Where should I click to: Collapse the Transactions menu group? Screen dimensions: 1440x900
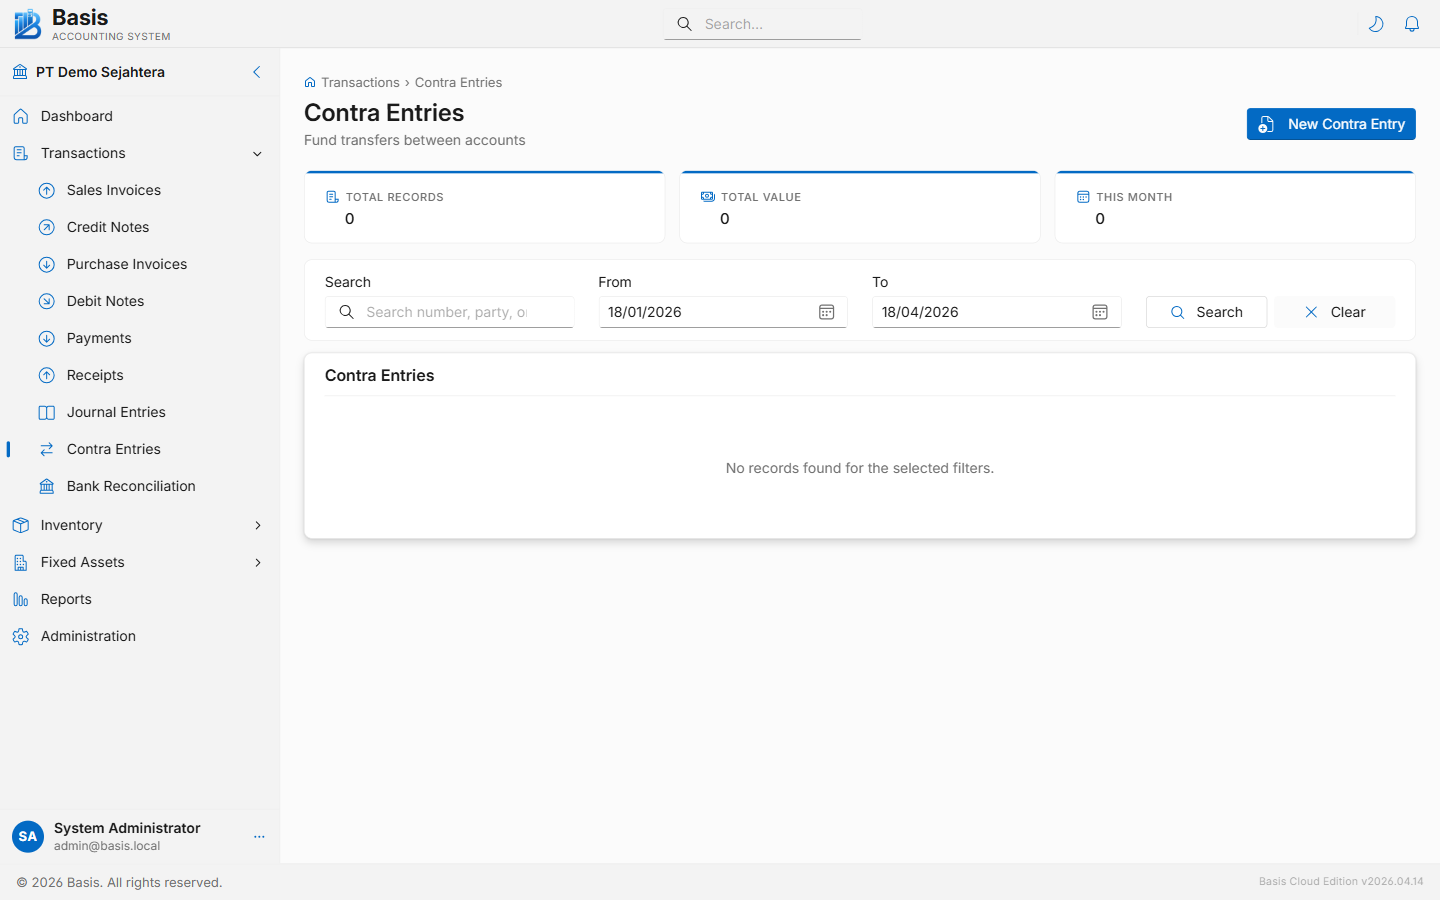pos(257,154)
